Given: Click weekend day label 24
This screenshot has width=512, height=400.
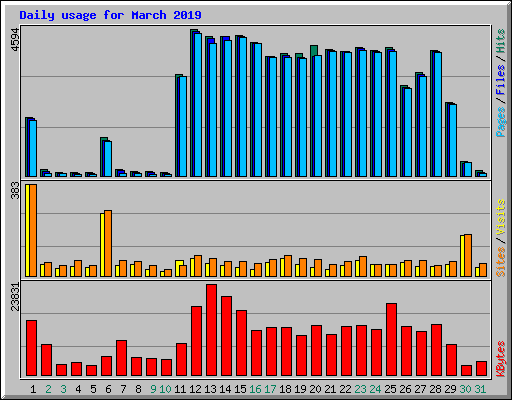Looking at the screenshot, I should (x=375, y=389).
